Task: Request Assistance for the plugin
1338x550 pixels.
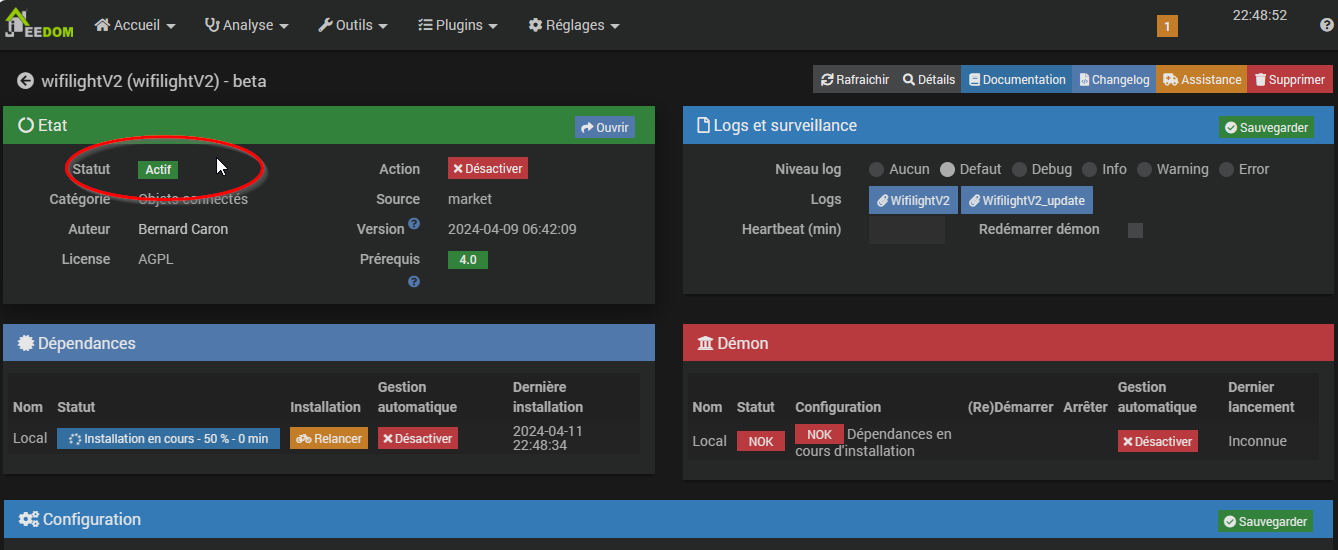Action: pos(1202,80)
